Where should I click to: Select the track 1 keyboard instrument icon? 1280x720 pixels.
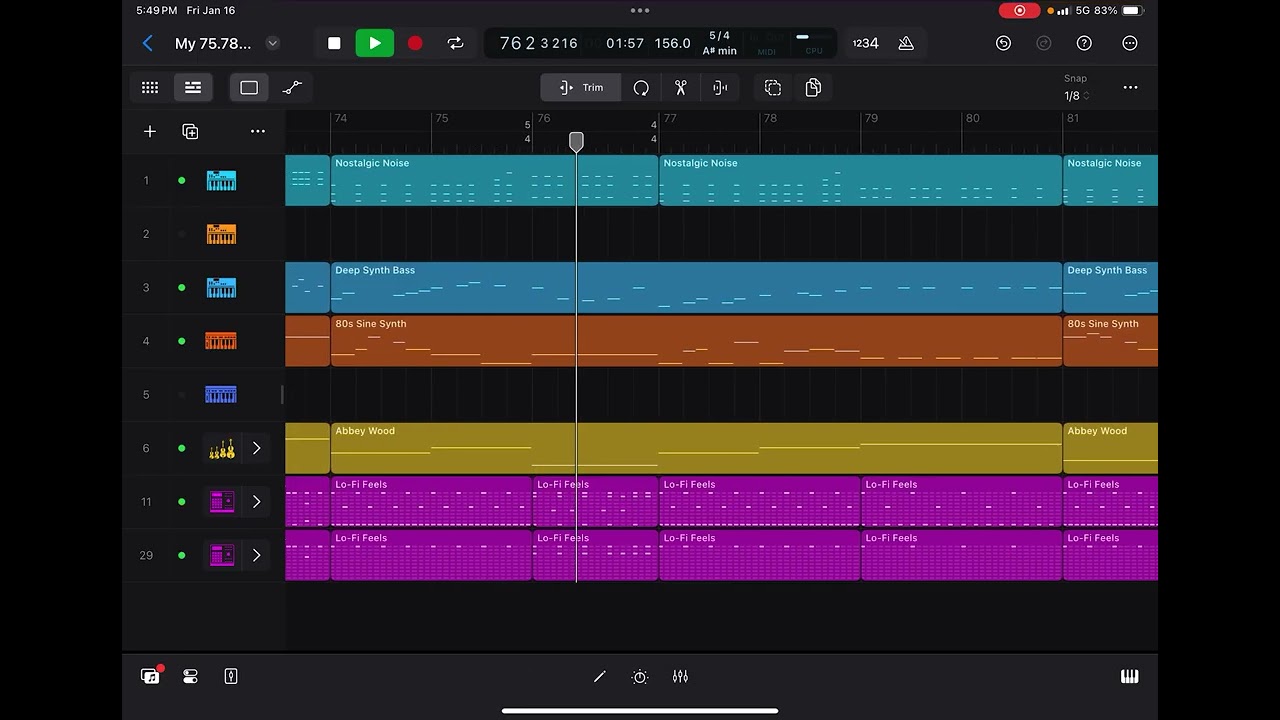(x=221, y=181)
